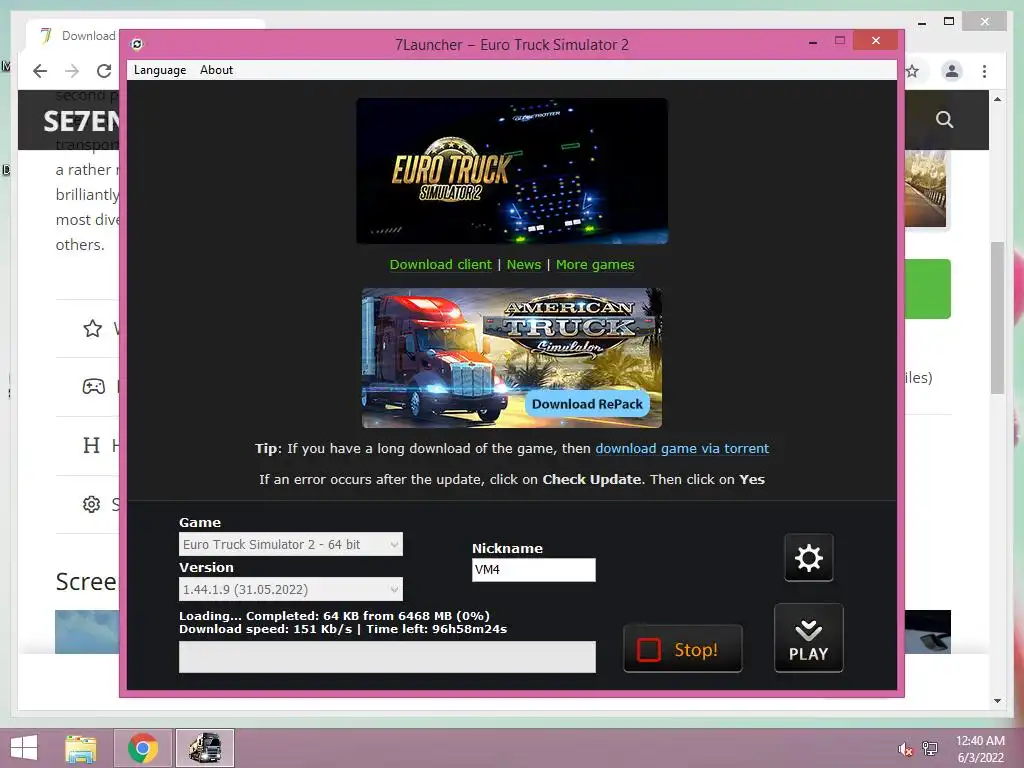Click the Download RePack button on banner
1024x768 pixels.
pyautogui.click(x=587, y=404)
